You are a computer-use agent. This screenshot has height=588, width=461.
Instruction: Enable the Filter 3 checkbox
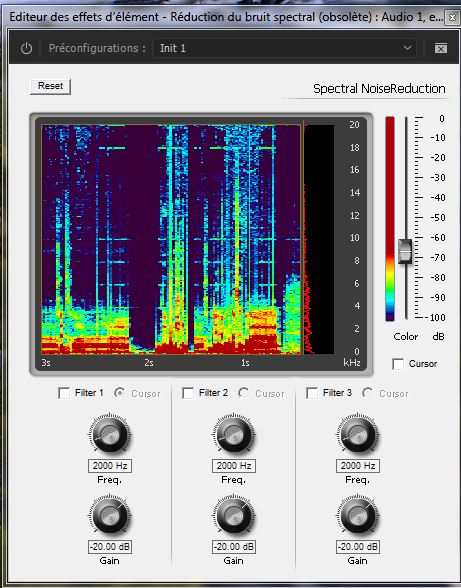click(312, 393)
